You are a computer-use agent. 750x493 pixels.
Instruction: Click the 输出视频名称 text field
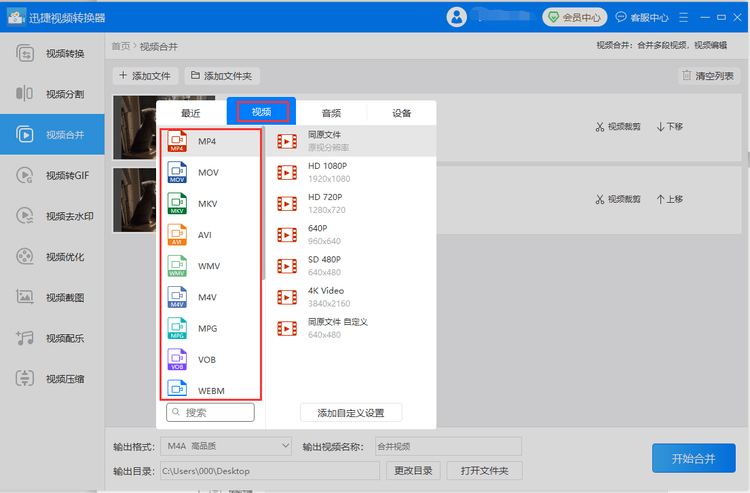[446, 446]
